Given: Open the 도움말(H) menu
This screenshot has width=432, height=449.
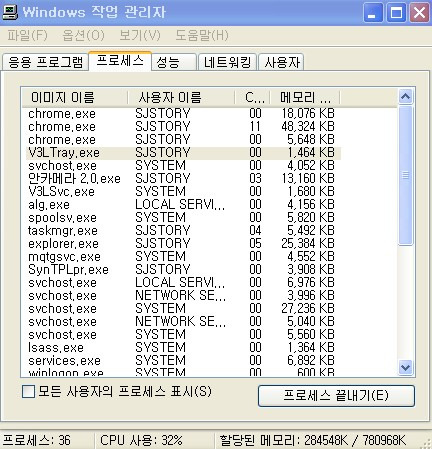Looking at the screenshot, I should coord(202,35).
